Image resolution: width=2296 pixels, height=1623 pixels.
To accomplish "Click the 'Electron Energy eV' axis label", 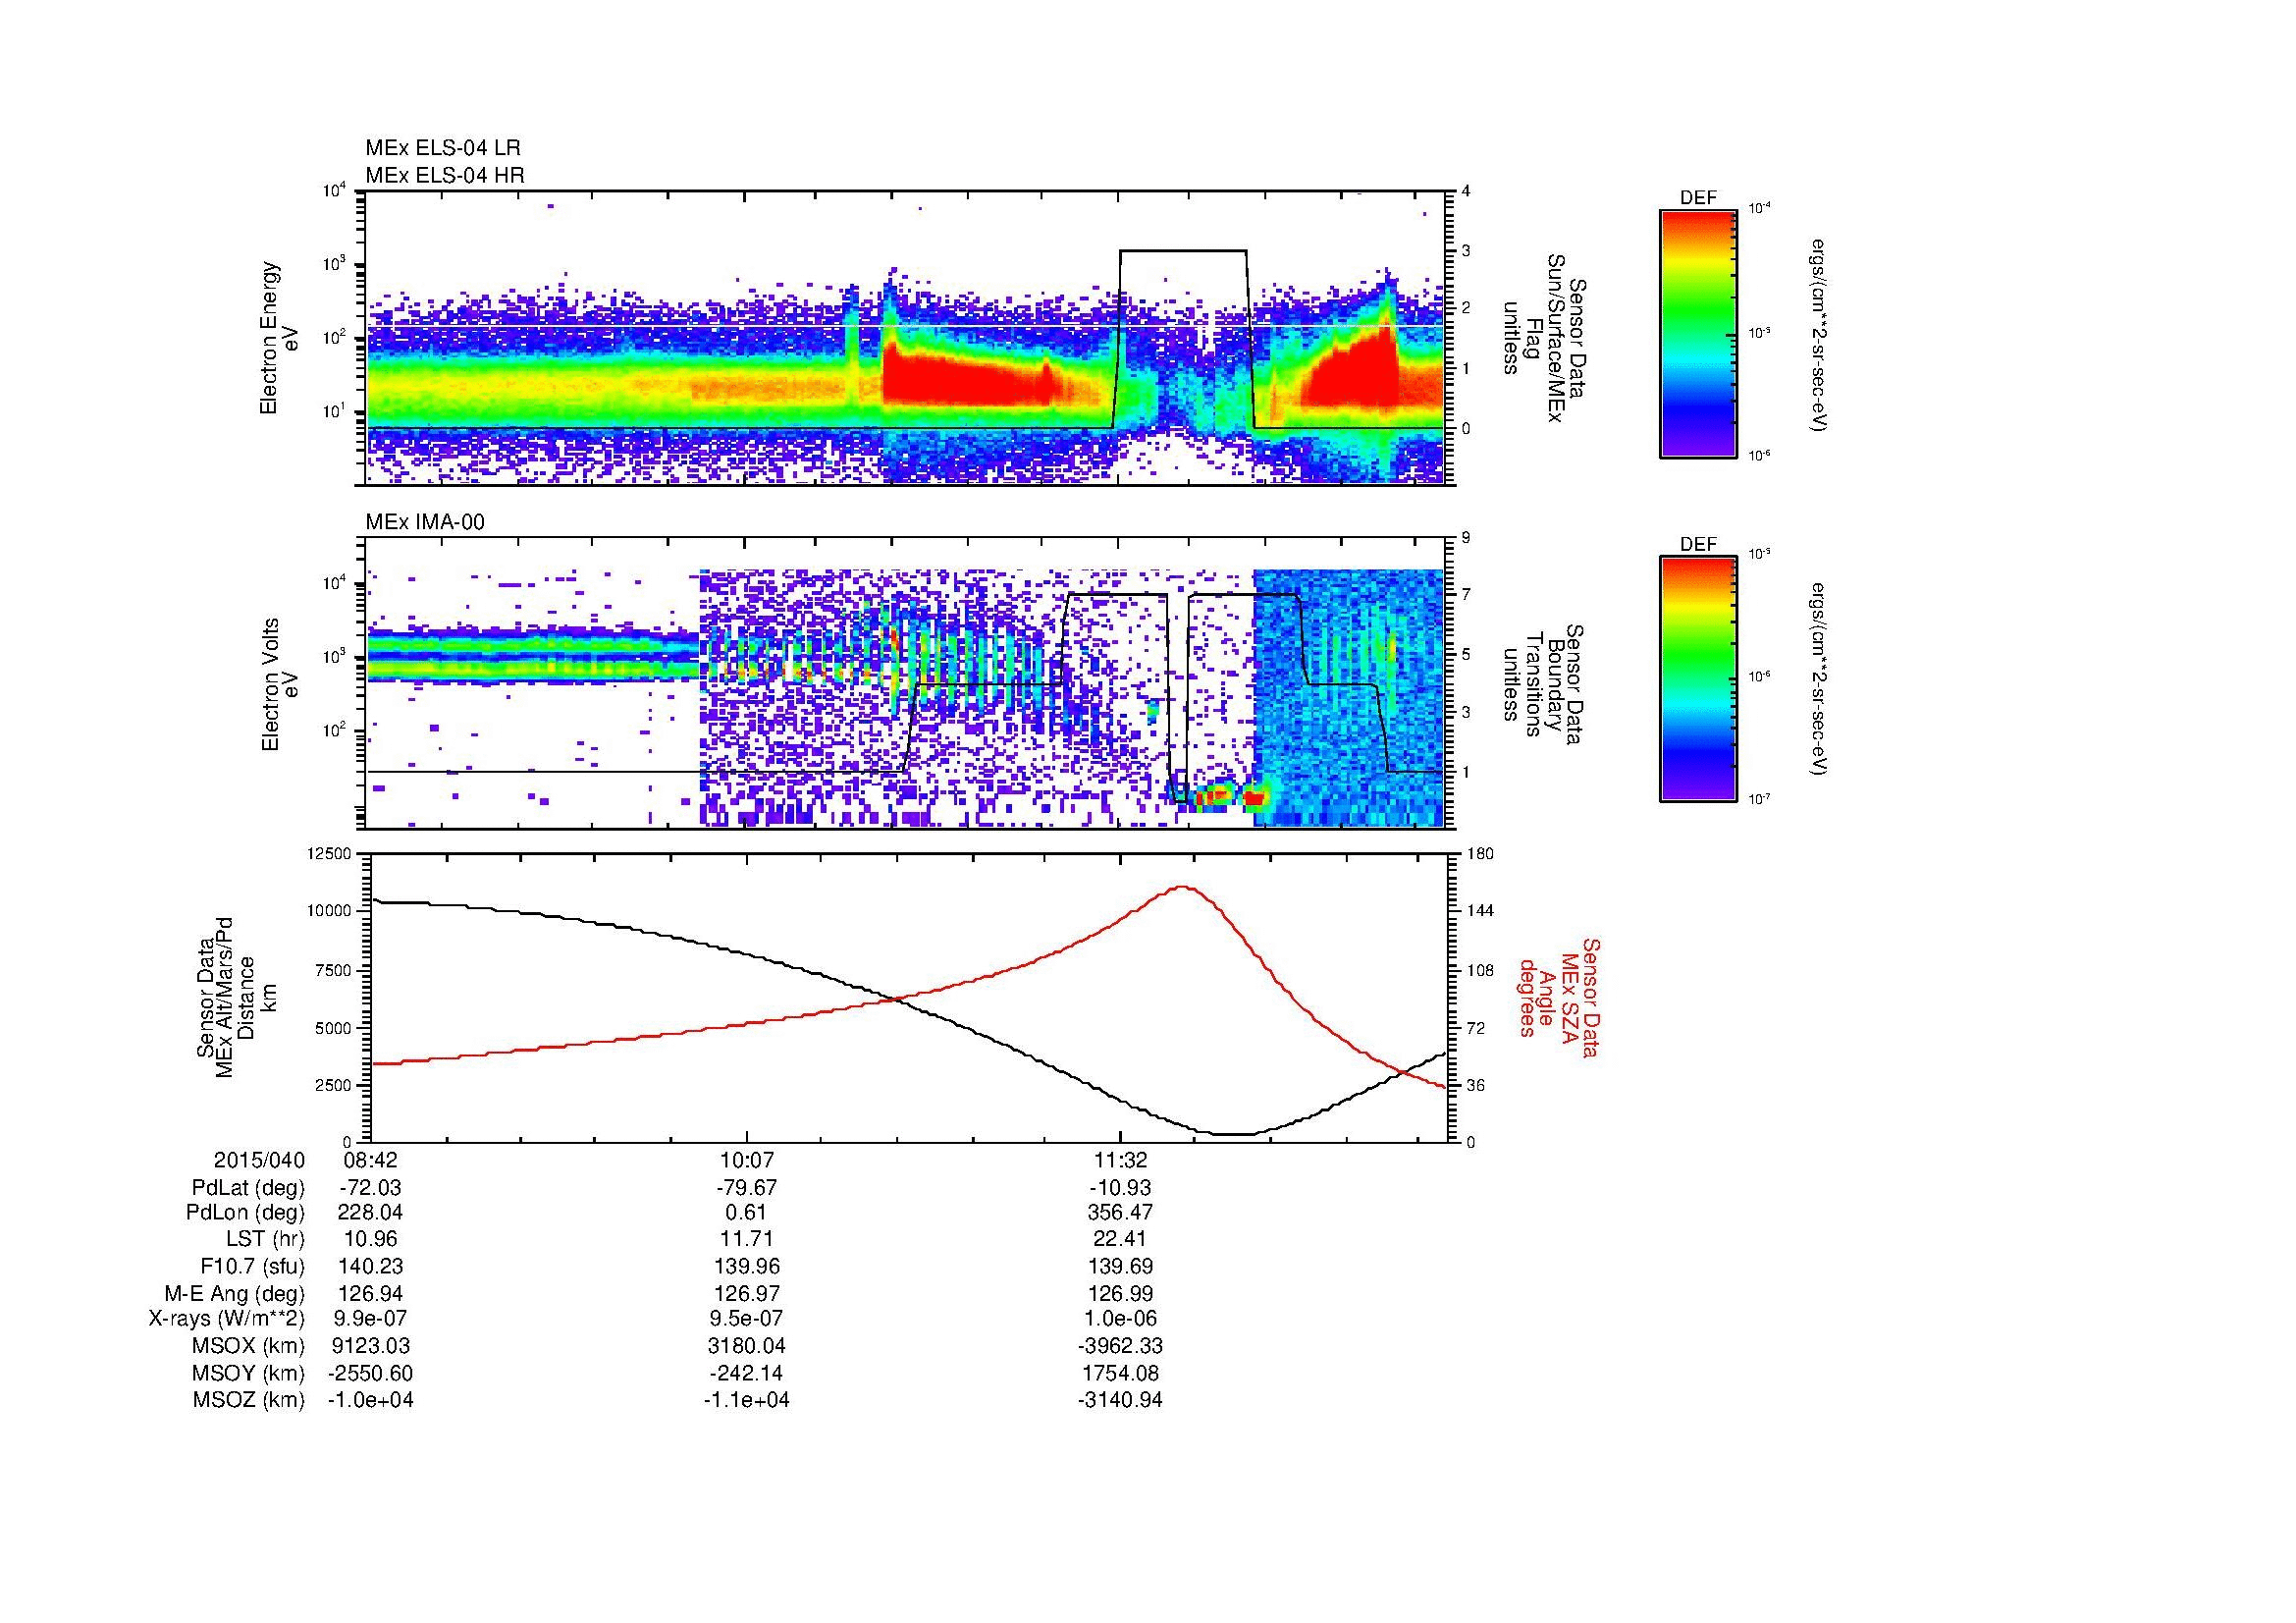I will 280,338.
